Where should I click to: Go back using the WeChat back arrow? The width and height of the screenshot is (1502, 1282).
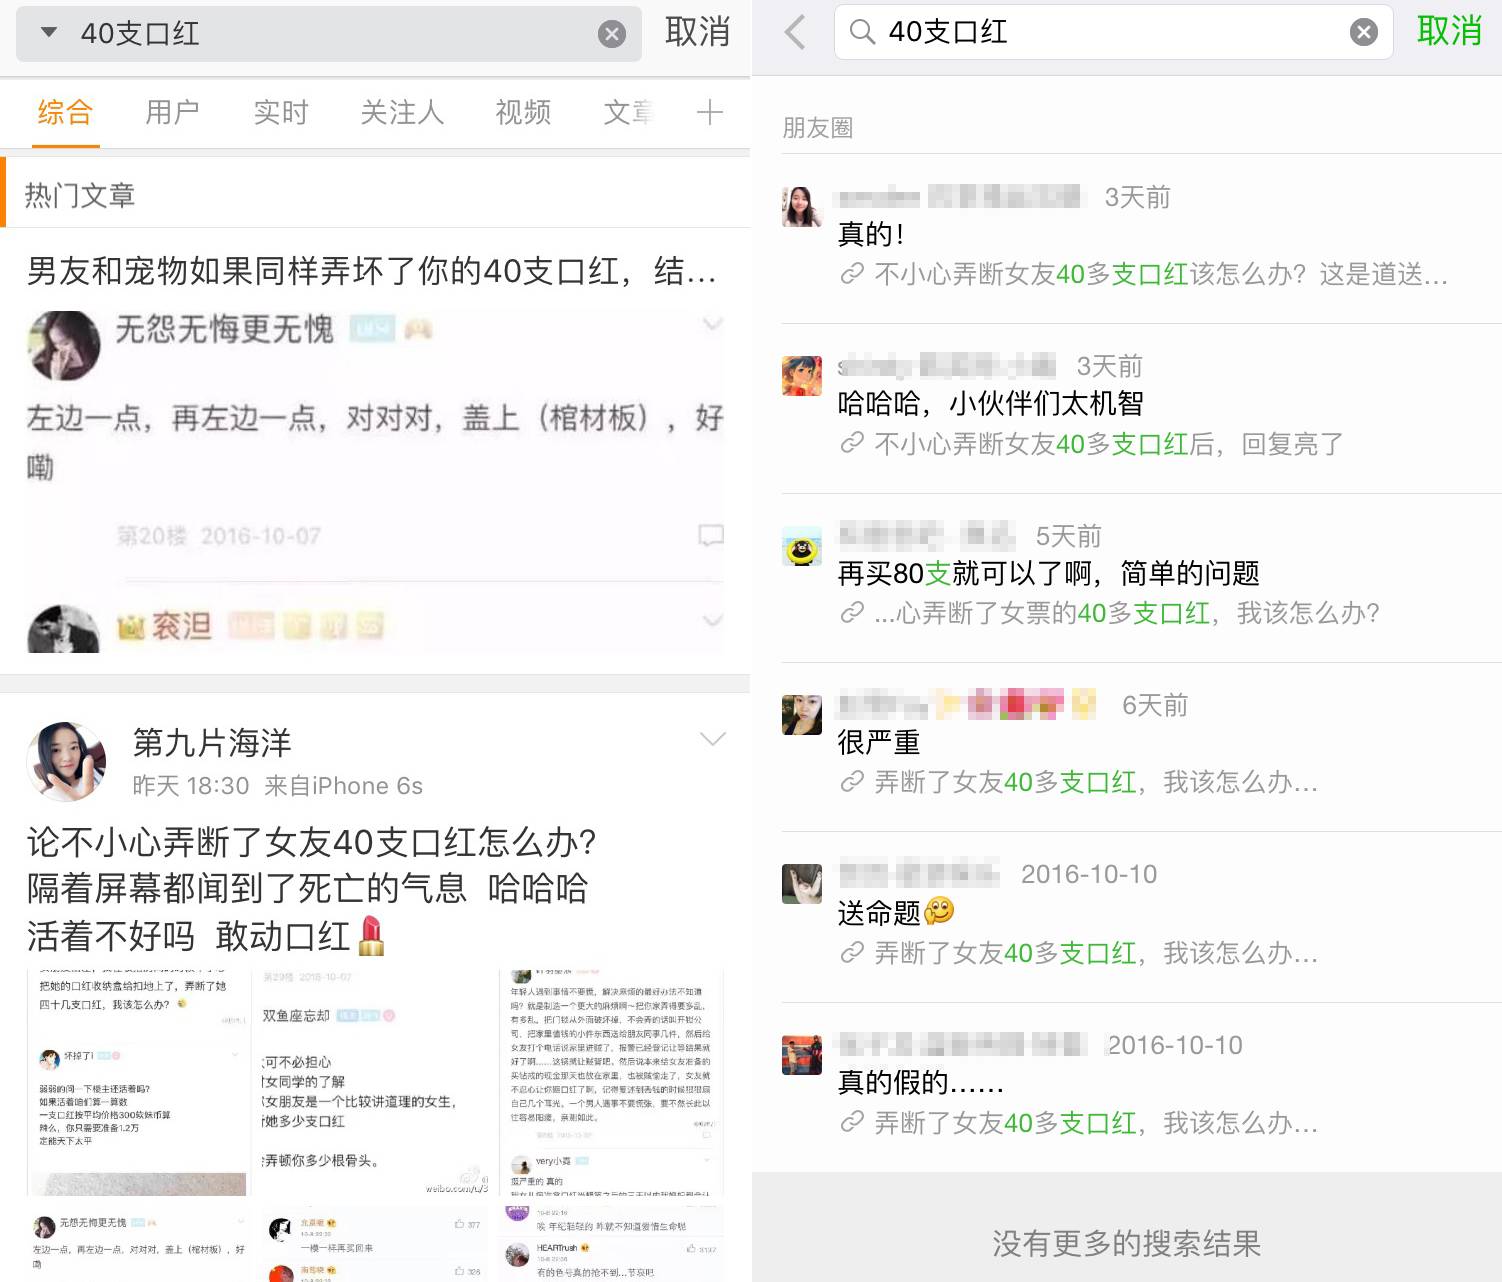click(795, 32)
